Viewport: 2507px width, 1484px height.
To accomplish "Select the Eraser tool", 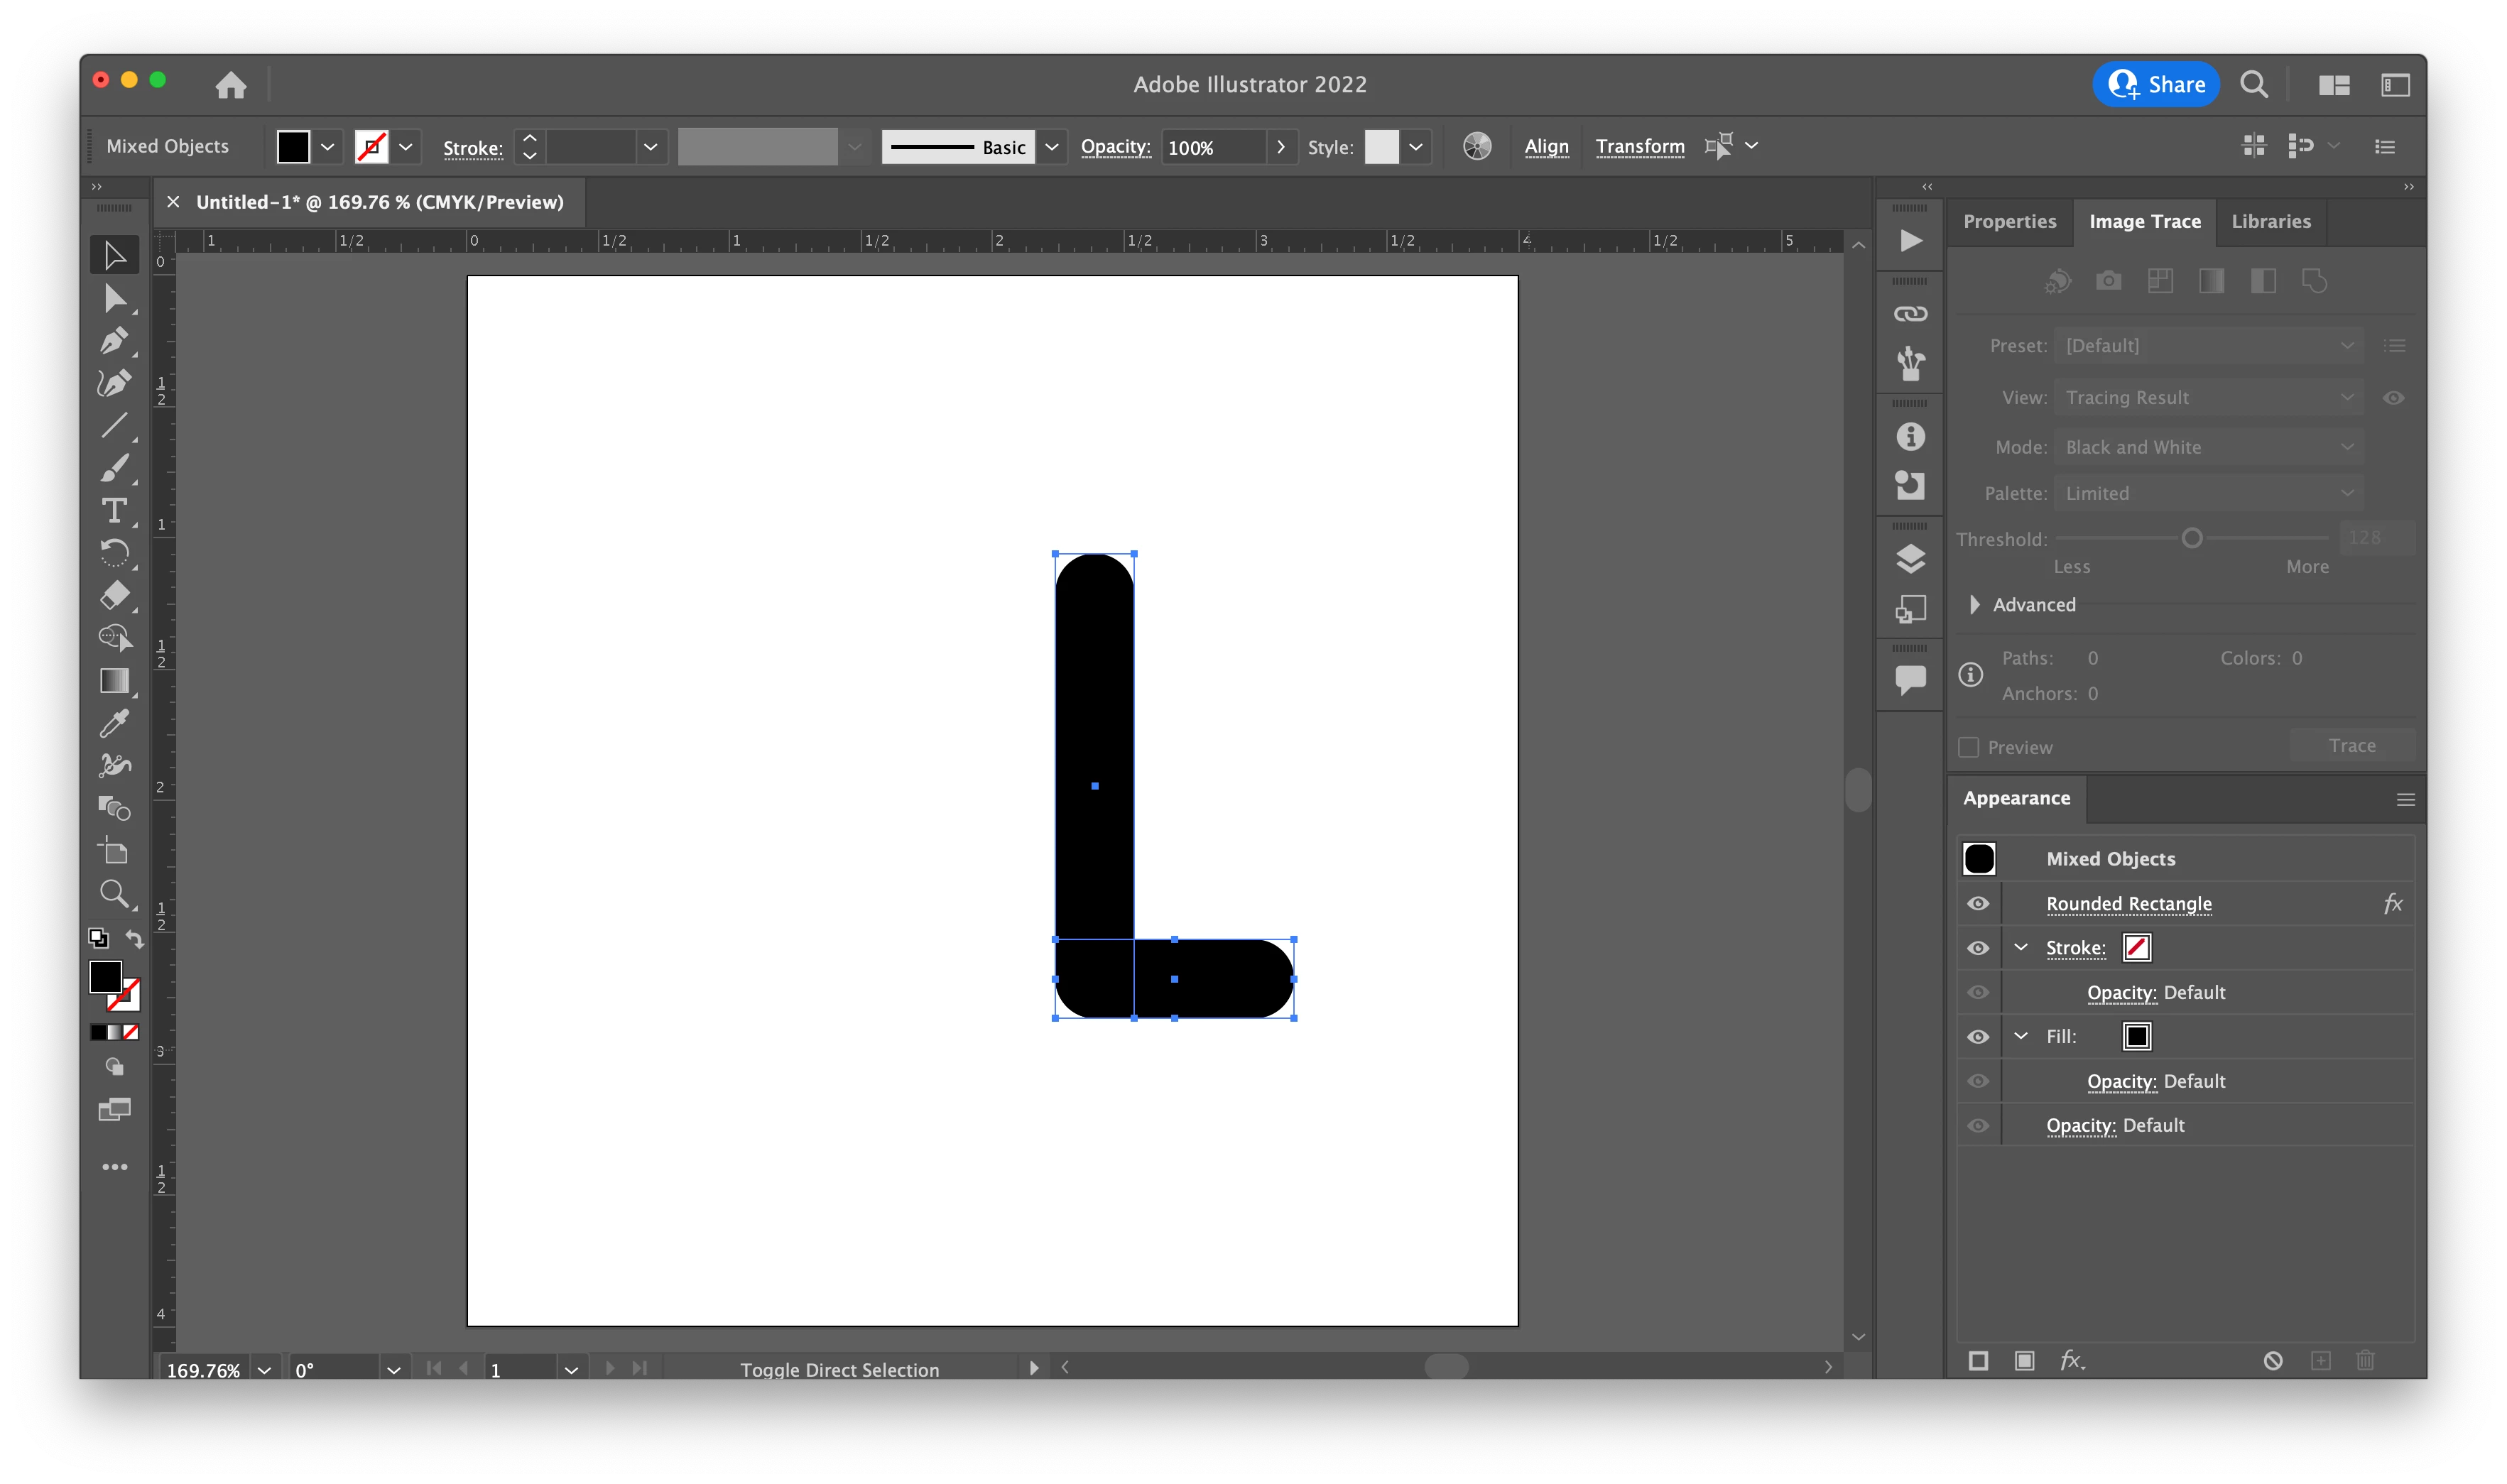I will click(x=114, y=595).
